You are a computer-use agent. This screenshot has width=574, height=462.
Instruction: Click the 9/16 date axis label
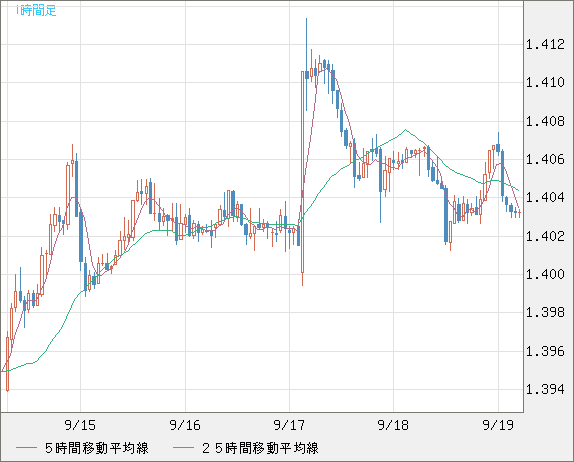[x=185, y=425]
